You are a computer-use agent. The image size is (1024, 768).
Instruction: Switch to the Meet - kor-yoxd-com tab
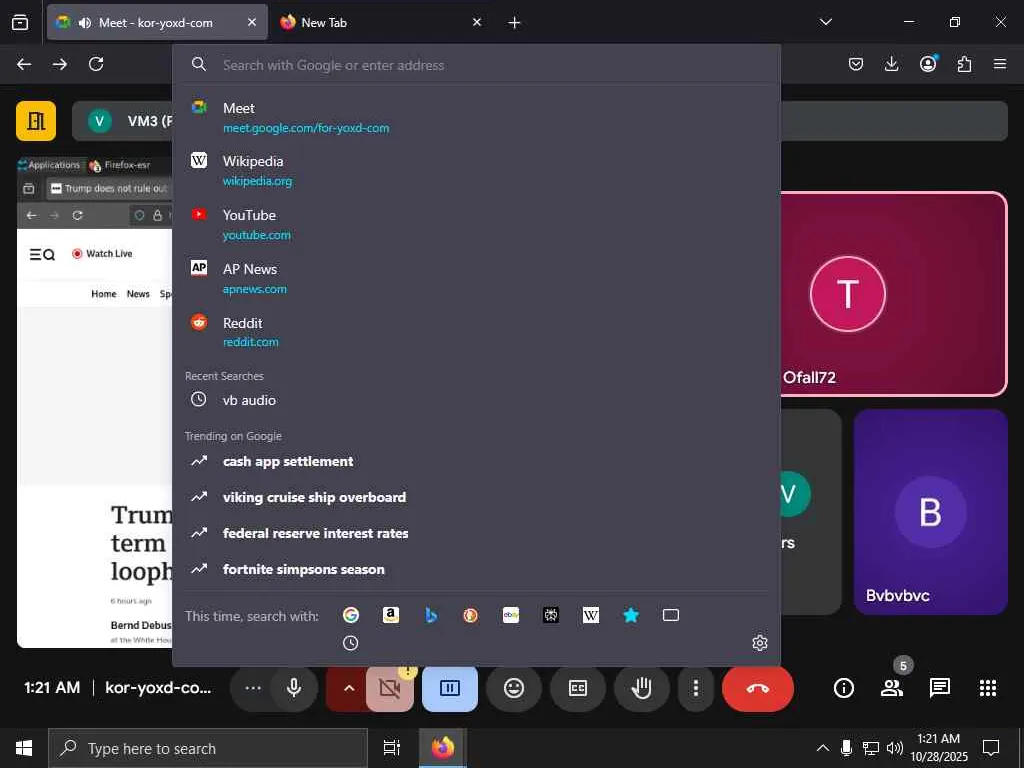(x=157, y=22)
